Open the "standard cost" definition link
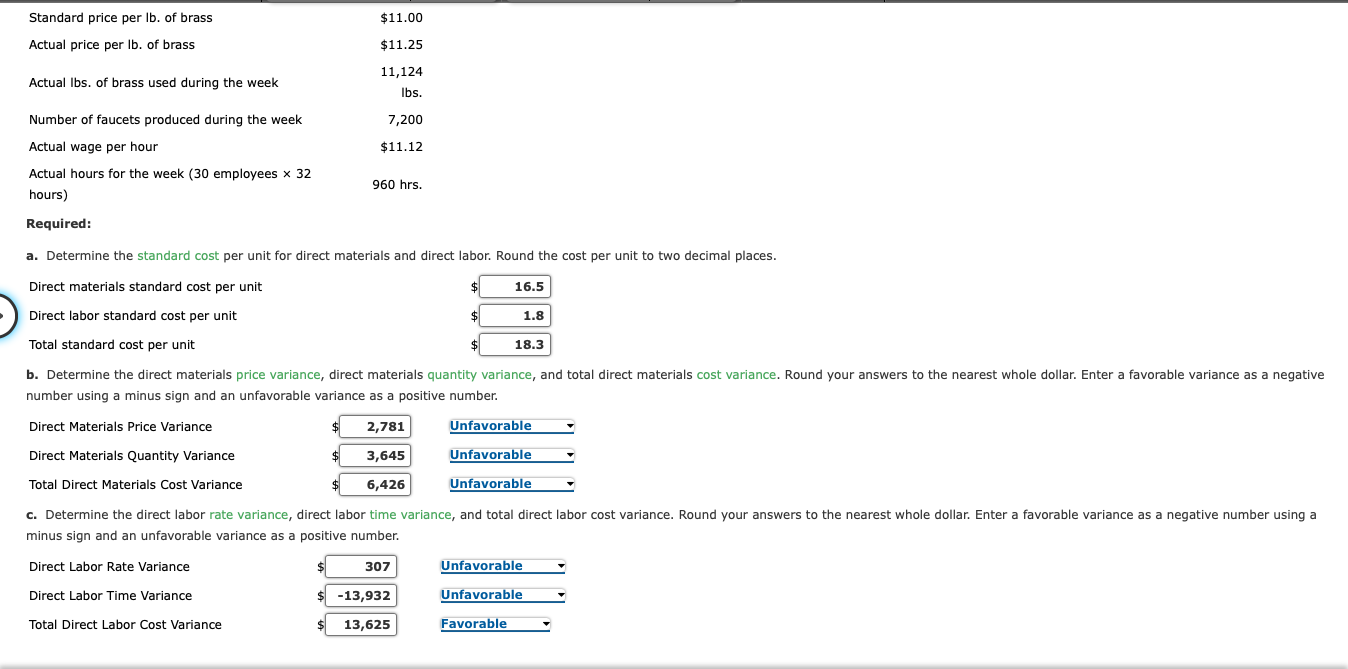Screen dimensions: 1348x669 pyautogui.click(x=178, y=255)
